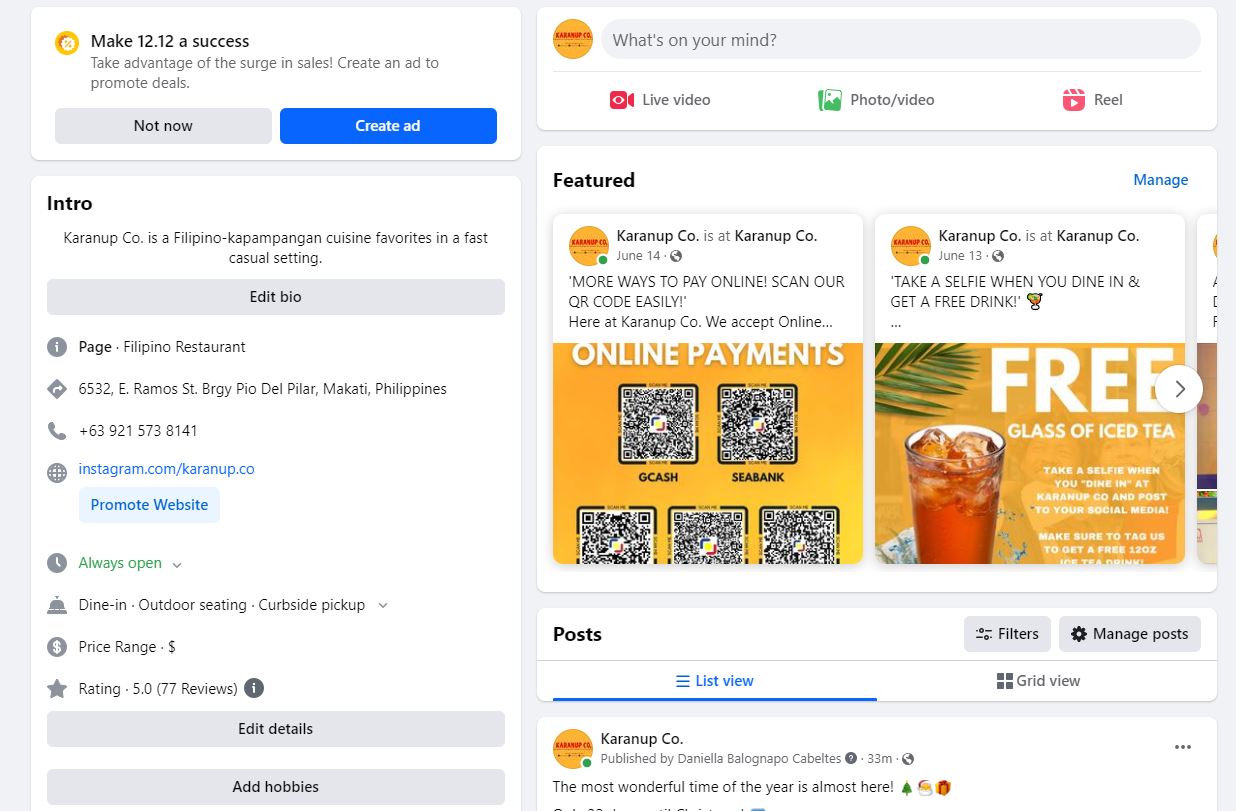Switch to Grid view tab
The height and width of the screenshot is (811, 1236).
pyautogui.click(x=1038, y=681)
